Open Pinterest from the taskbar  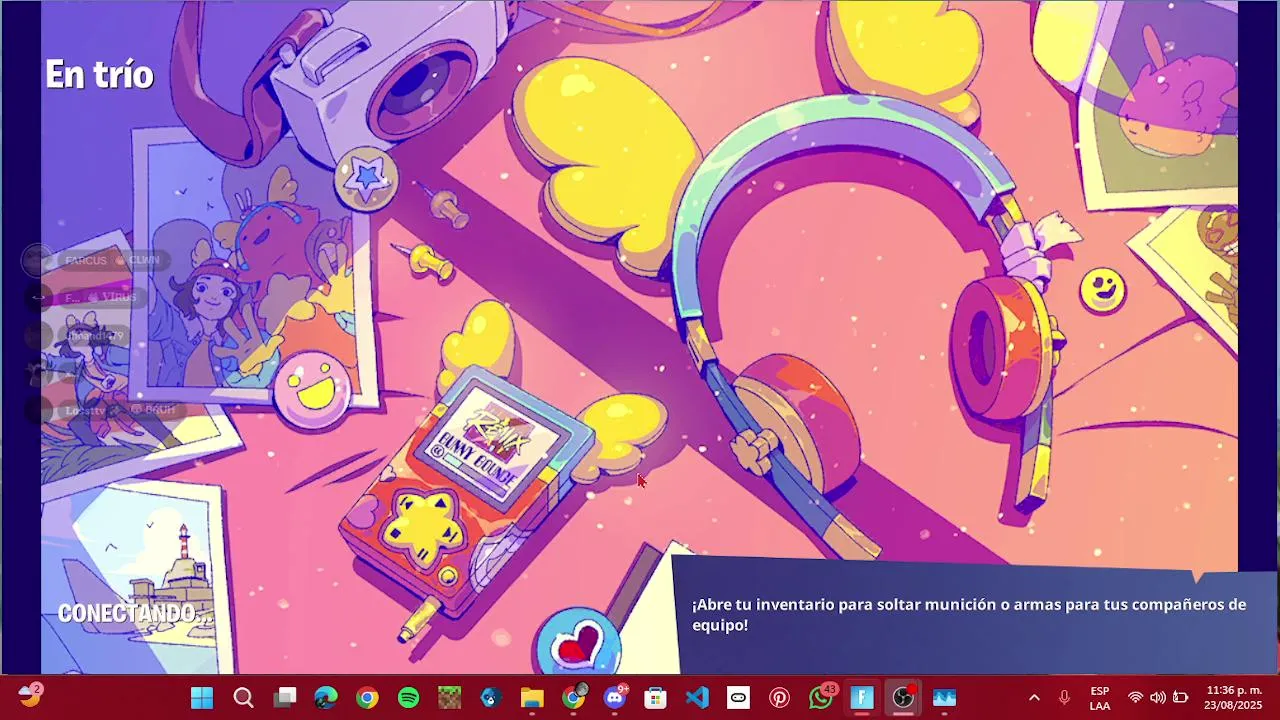pyautogui.click(x=779, y=697)
